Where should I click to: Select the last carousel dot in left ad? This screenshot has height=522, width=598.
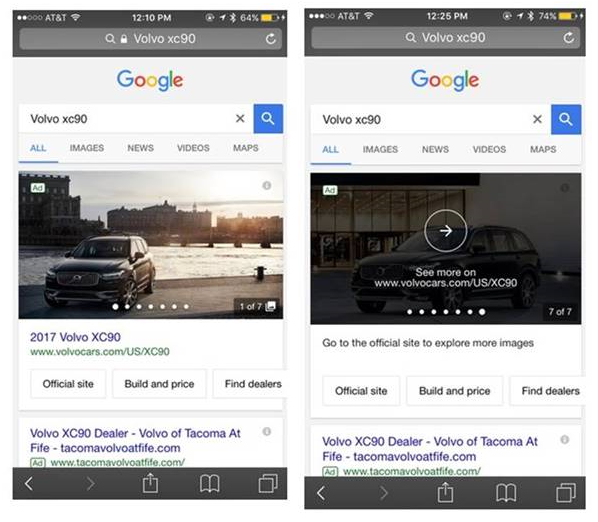click(x=186, y=307)
